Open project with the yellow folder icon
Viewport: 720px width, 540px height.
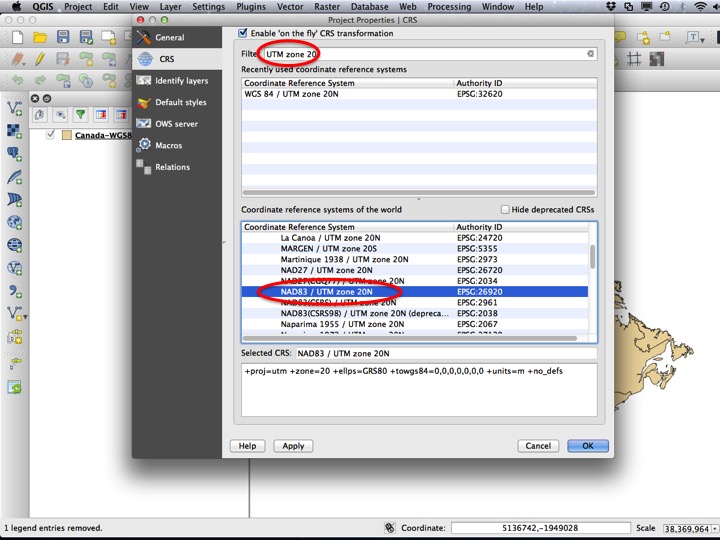point(40,37)
